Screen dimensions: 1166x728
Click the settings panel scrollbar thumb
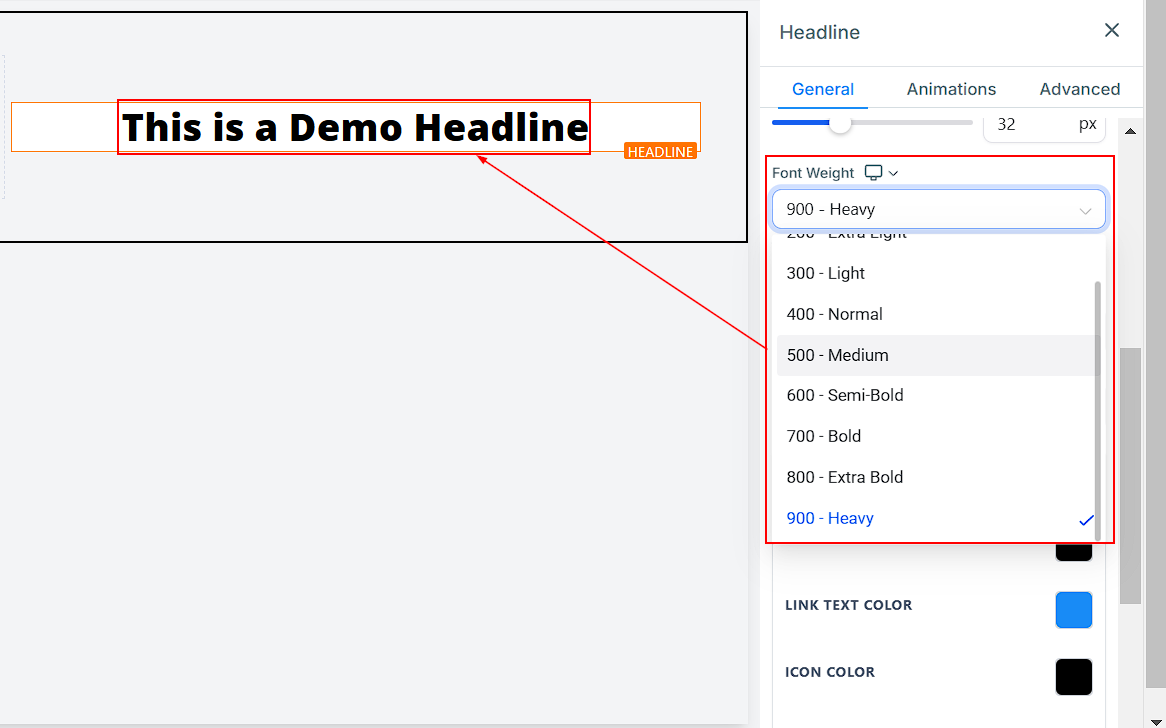click(1130, 476)
